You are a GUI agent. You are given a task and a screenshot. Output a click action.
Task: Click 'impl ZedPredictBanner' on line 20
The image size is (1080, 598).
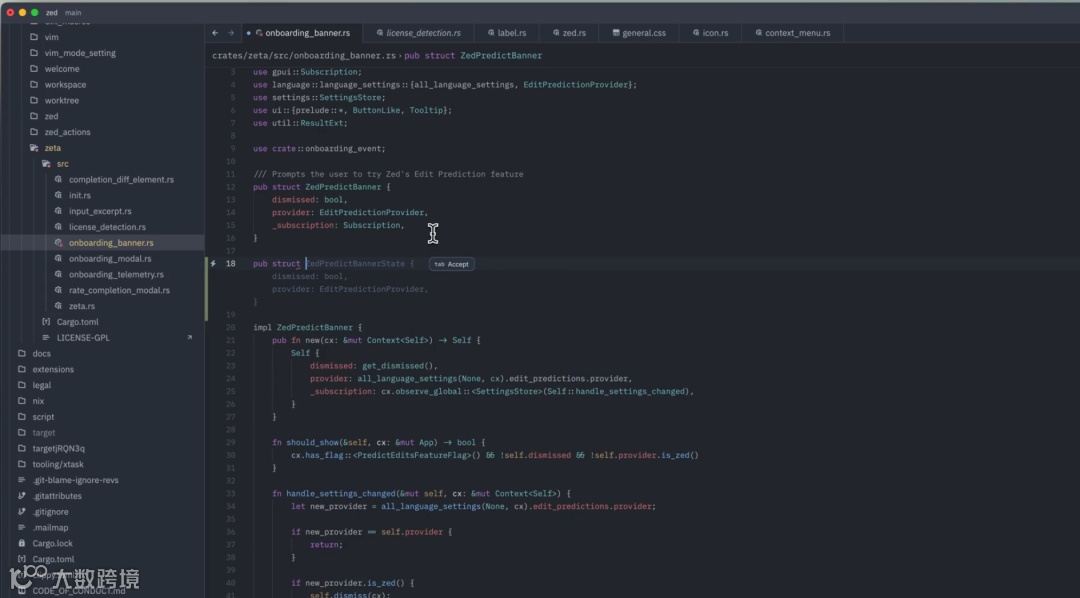[x=303, y=328]
